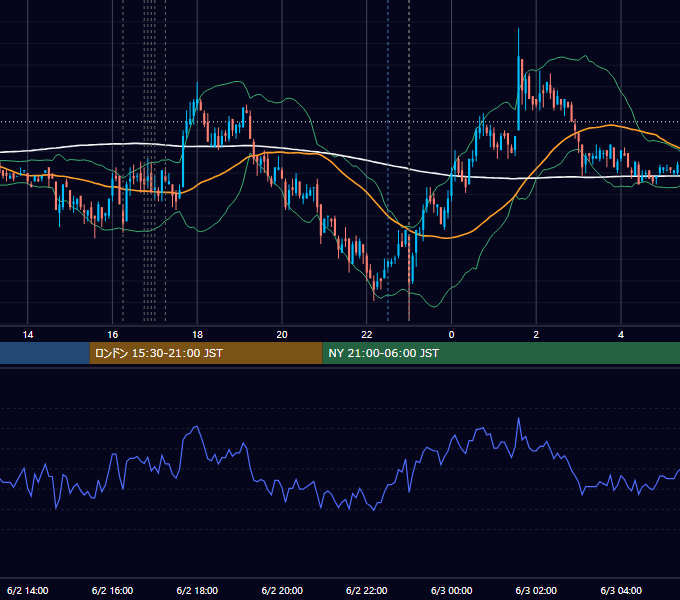Click the '6/3 04:00' label on oscillator axis
Viewport: 680px width, 600px height.
621,590
